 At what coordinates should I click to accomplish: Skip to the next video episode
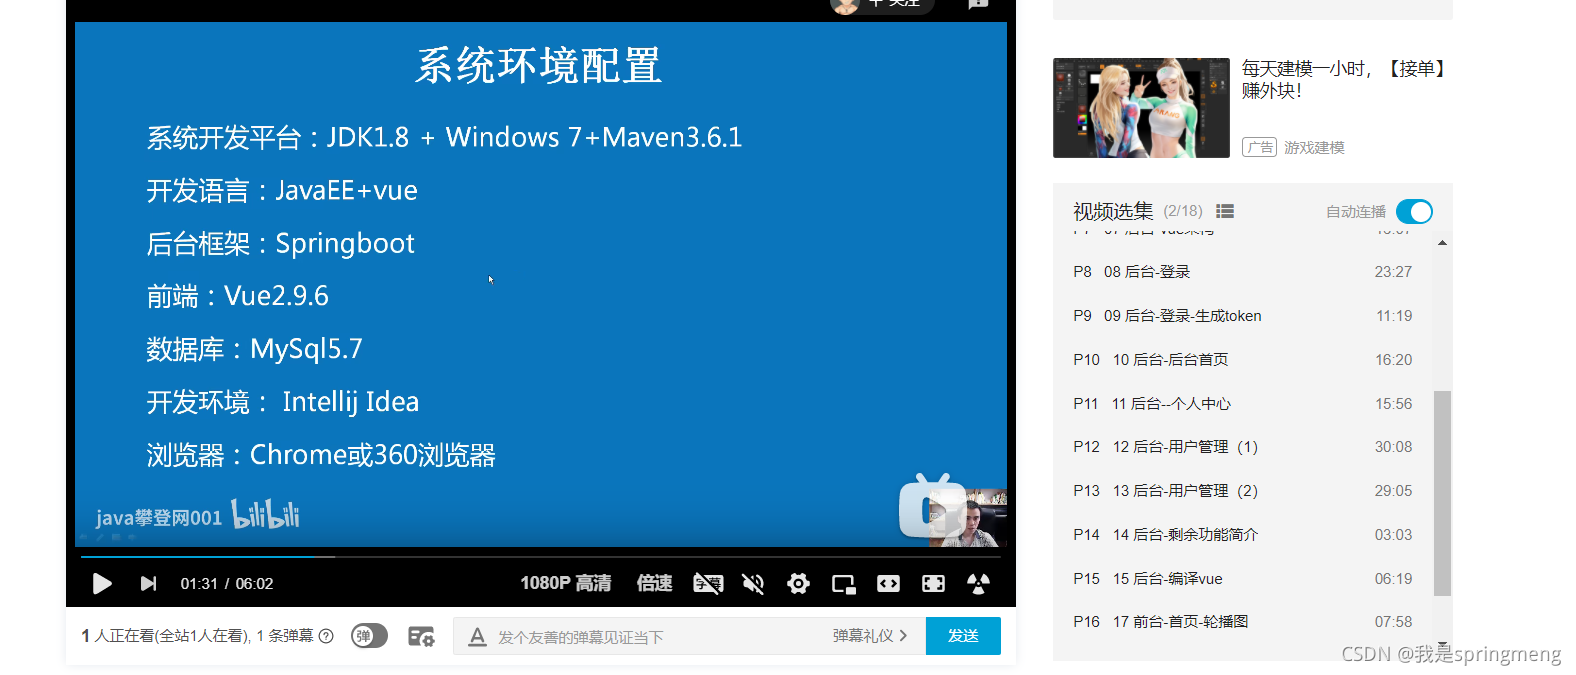[148, 583]
